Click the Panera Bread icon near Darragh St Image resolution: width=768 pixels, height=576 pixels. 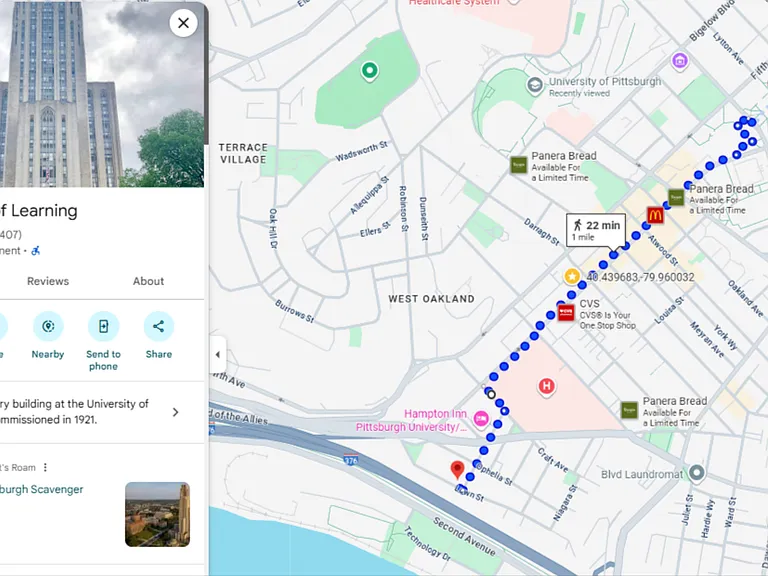[518, 165]
